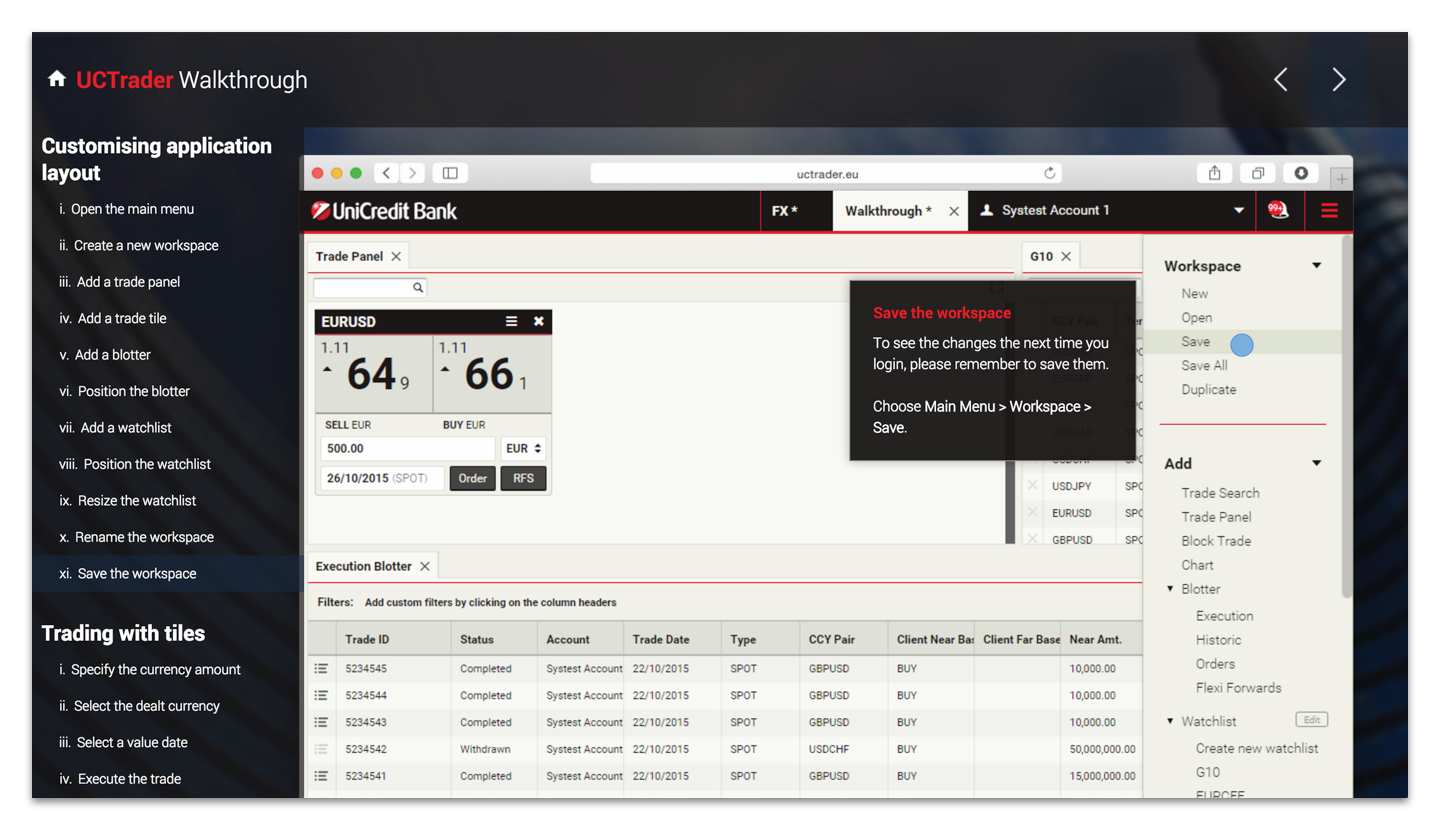Open row menu for trade 5234544

tap(321, 695)
